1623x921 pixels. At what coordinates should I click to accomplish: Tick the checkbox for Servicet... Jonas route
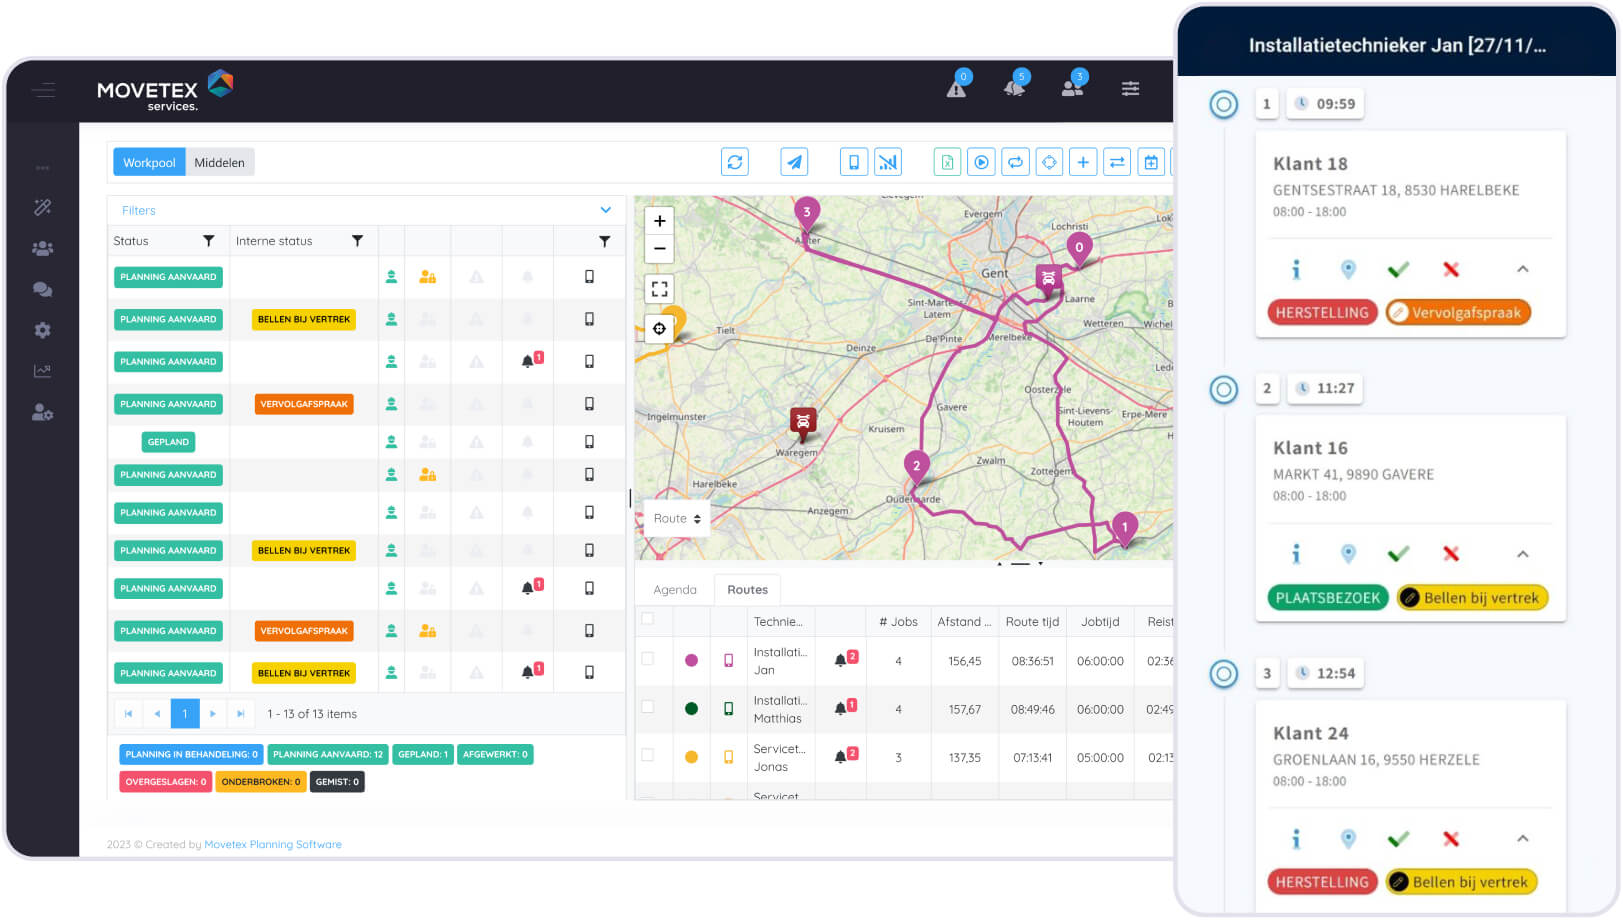[x=648, y=755]
